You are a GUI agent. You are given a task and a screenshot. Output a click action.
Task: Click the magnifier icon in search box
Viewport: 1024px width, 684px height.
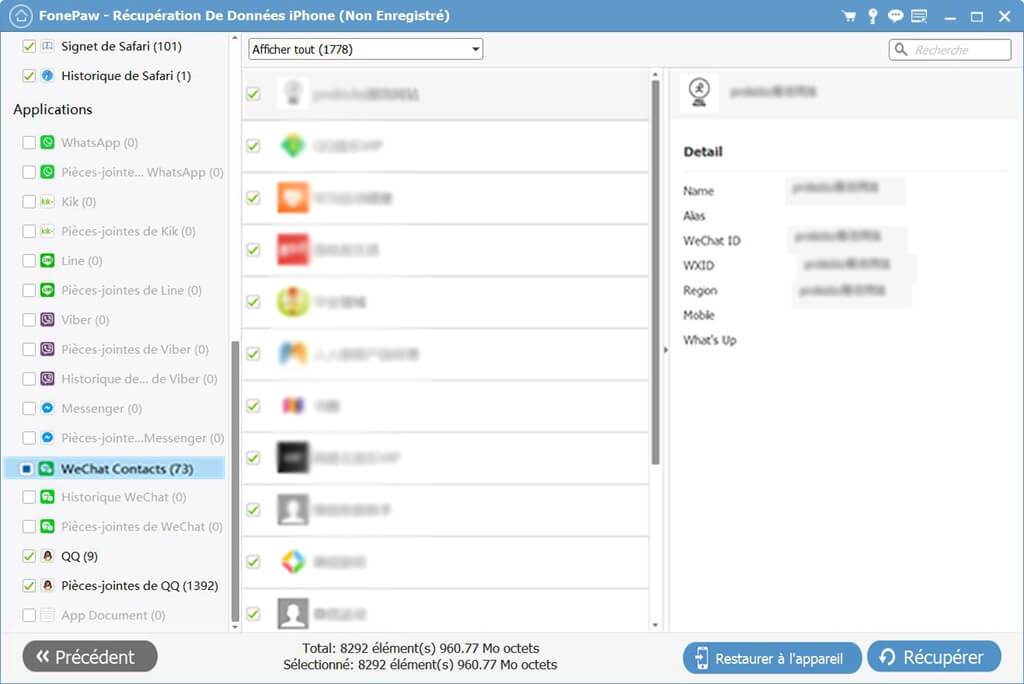[901, 50]
